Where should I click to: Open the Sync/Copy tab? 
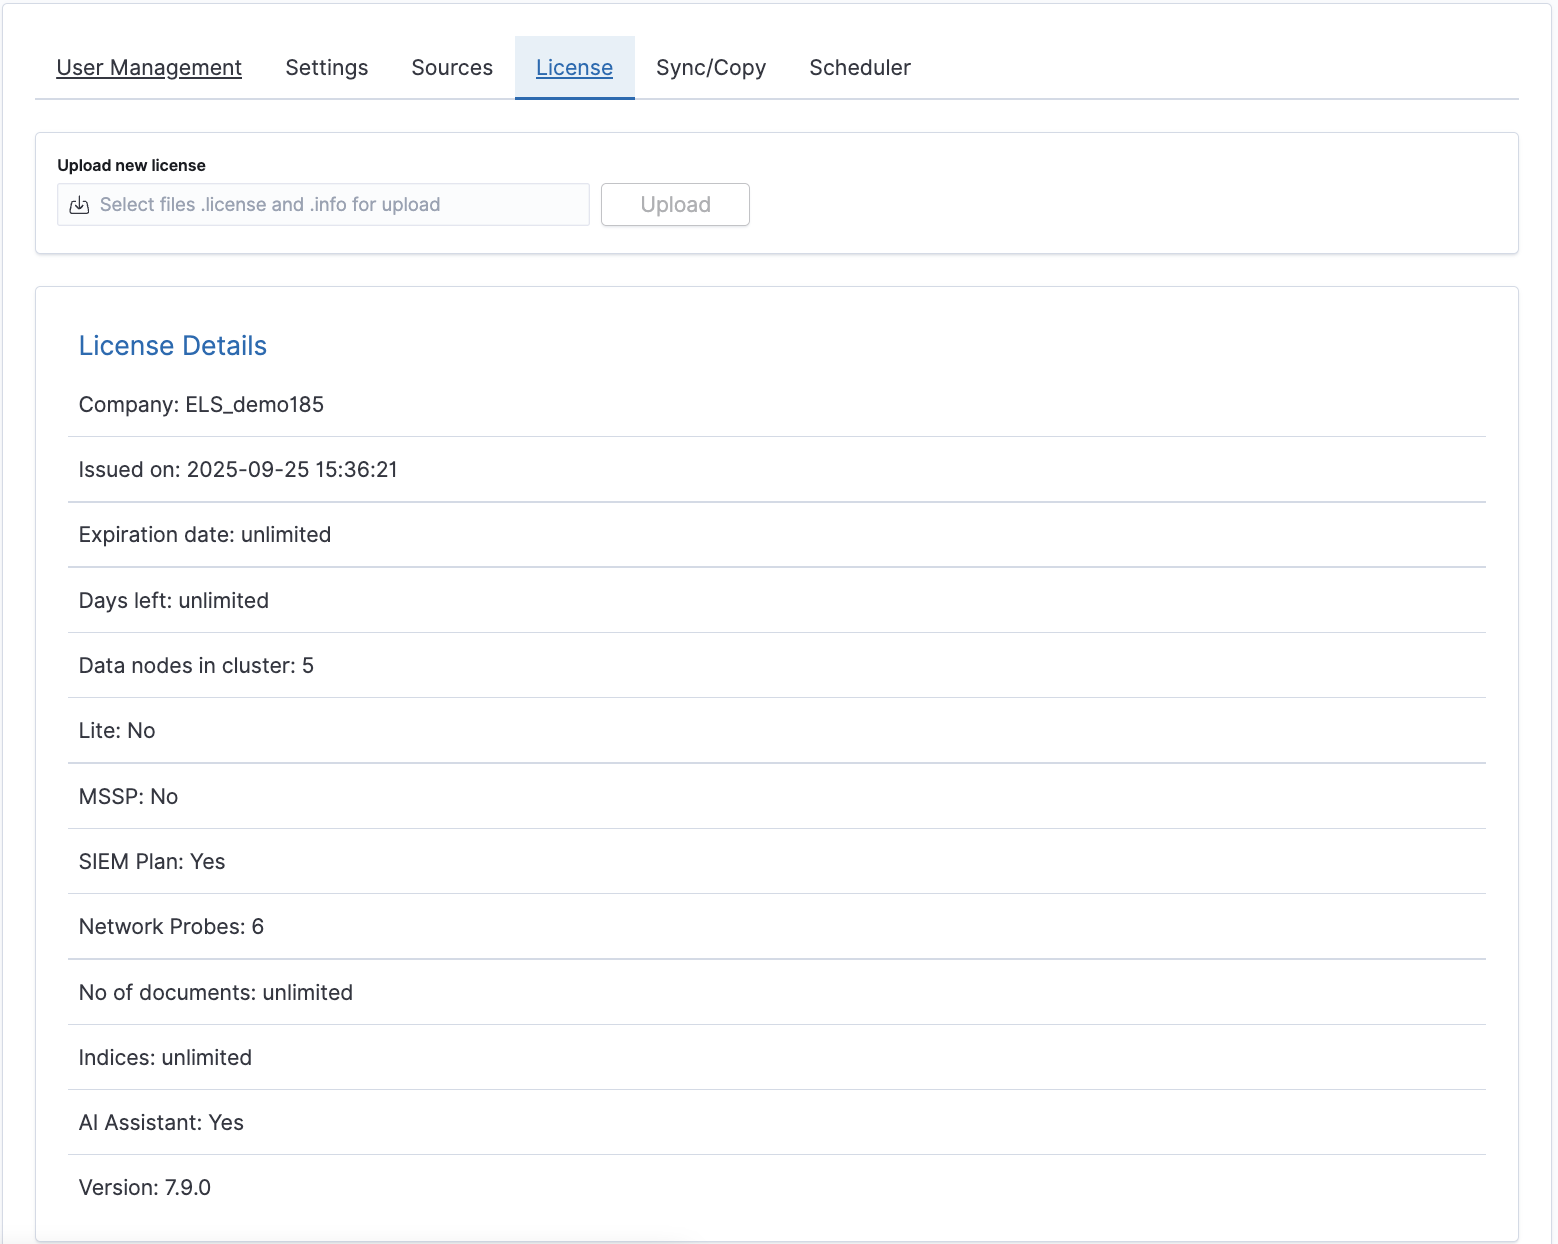710,68
